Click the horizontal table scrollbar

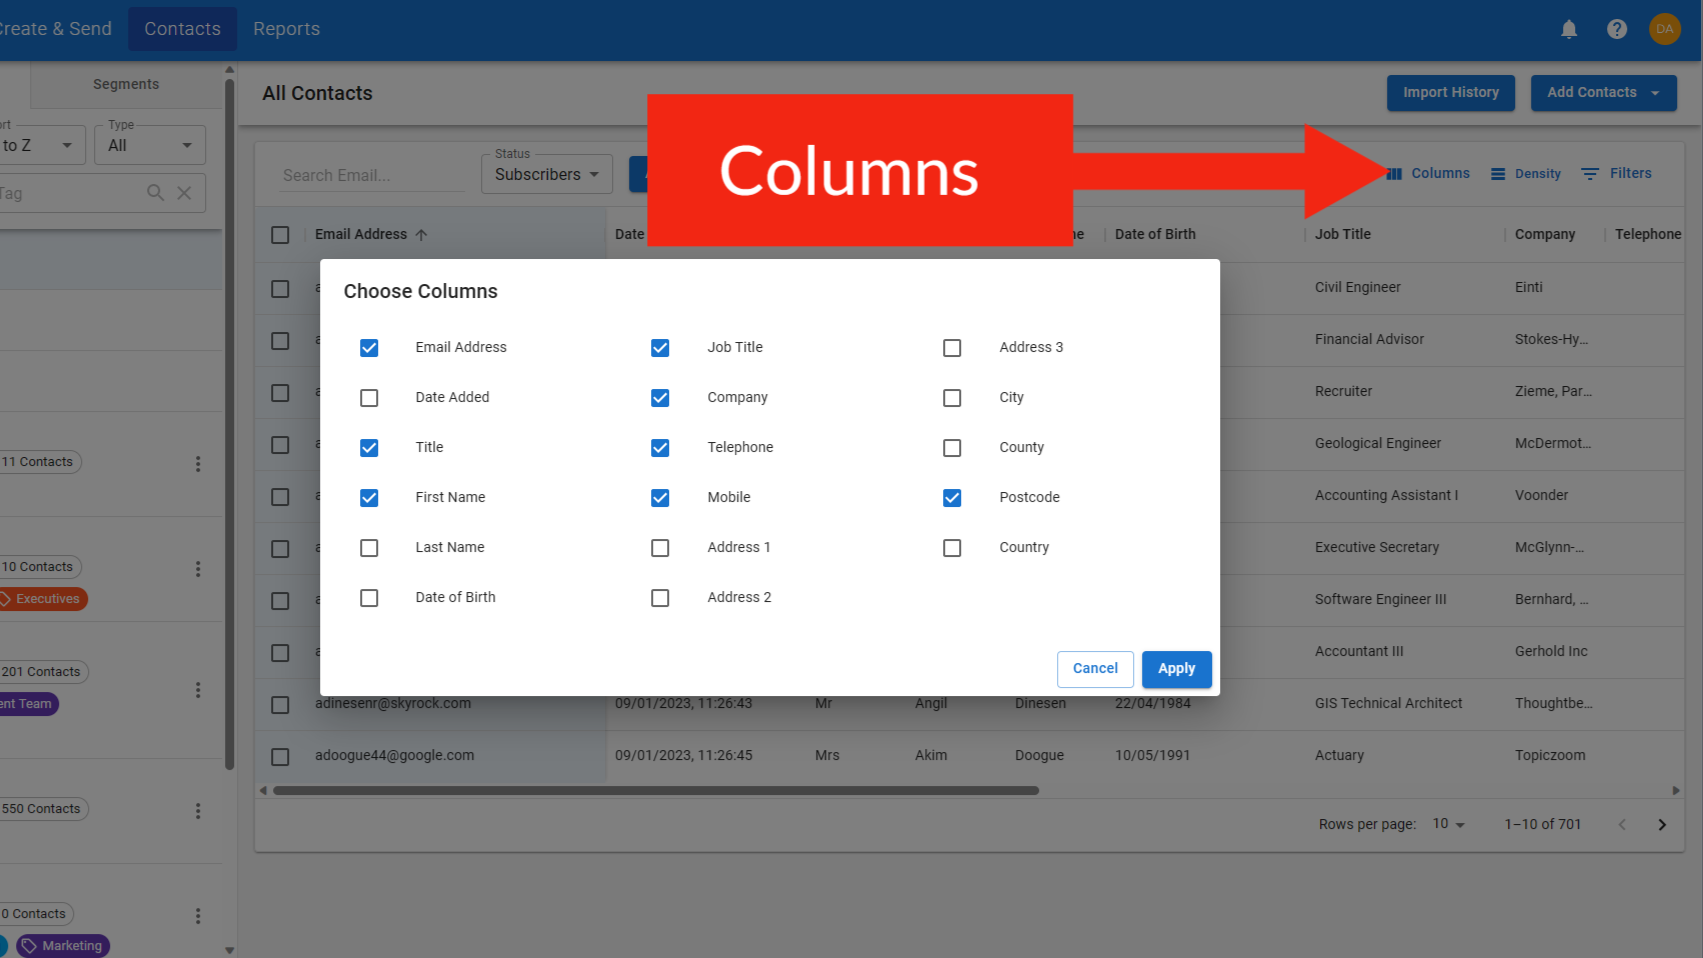coord(656,790)
